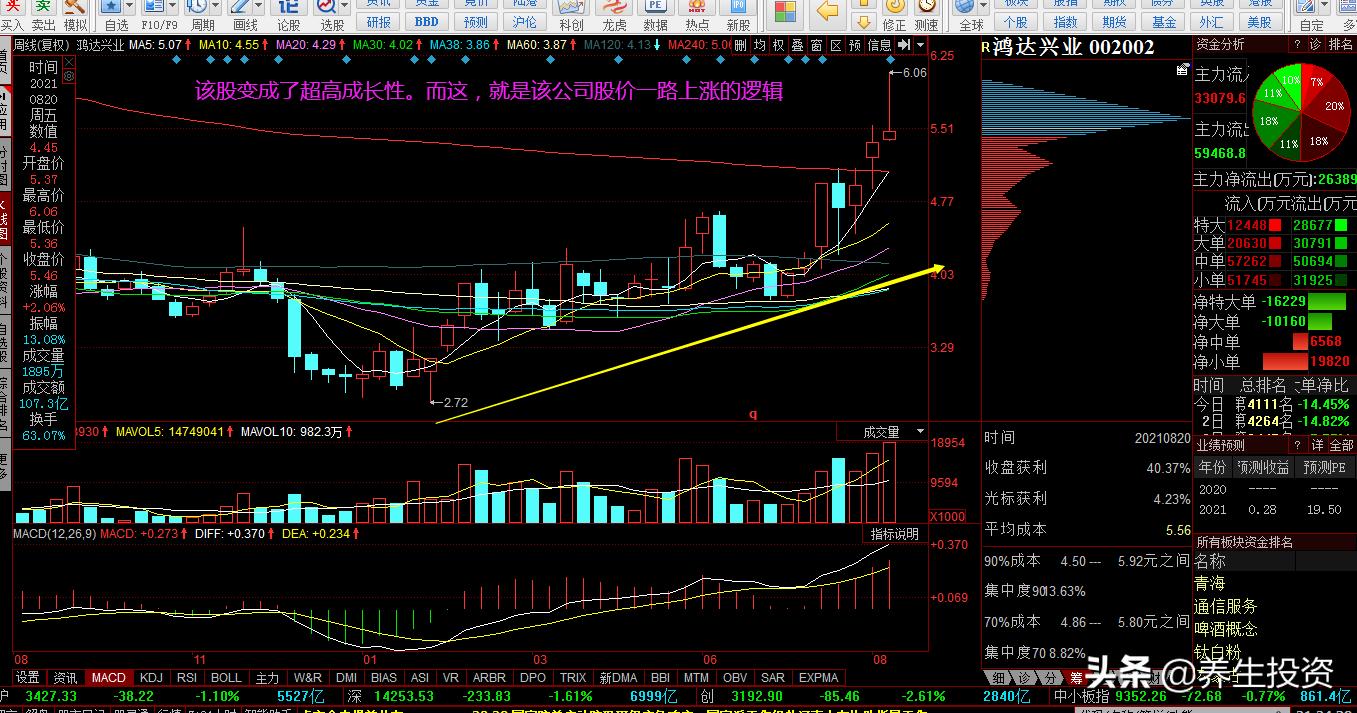
Task: Click the jump-to-end arrow icon after 信息
Action: (904, 45)
